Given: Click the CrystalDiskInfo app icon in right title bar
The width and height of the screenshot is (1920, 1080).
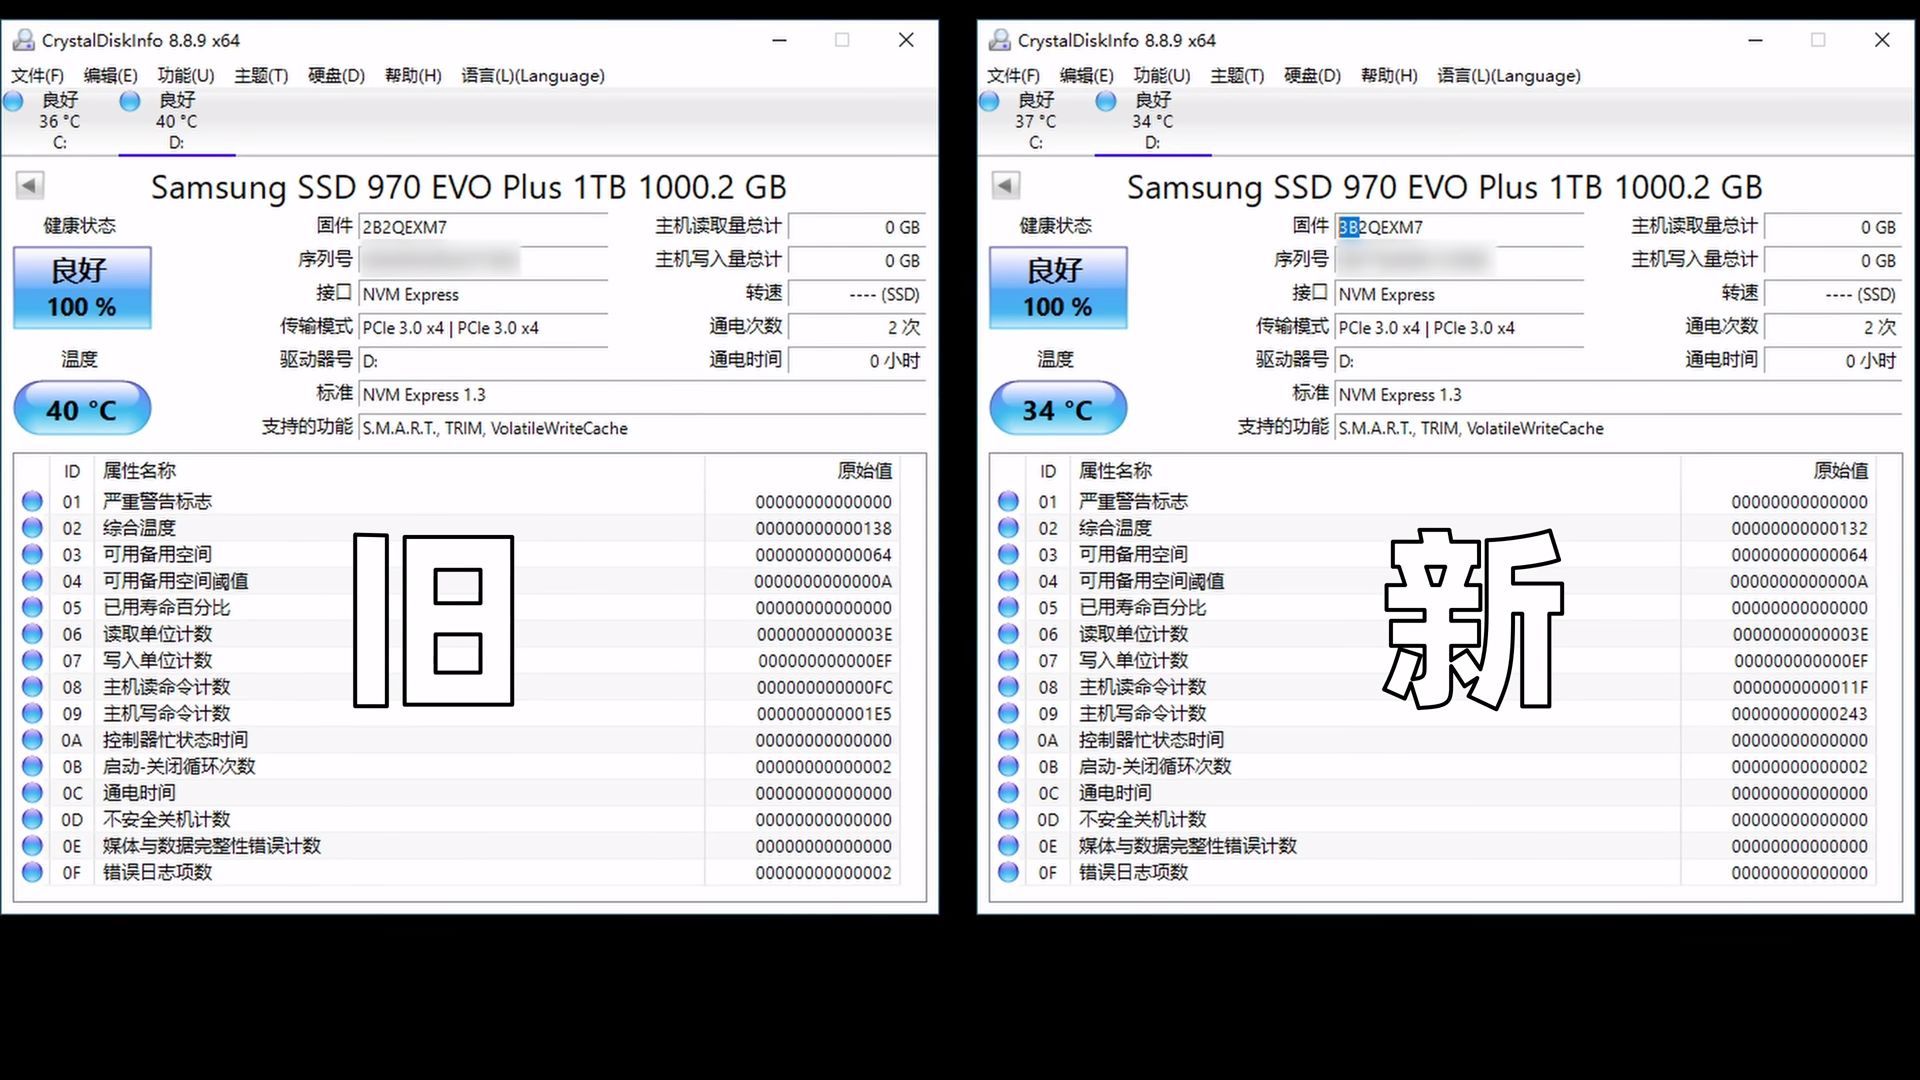Looking at the screenshot, I should 999,40.
